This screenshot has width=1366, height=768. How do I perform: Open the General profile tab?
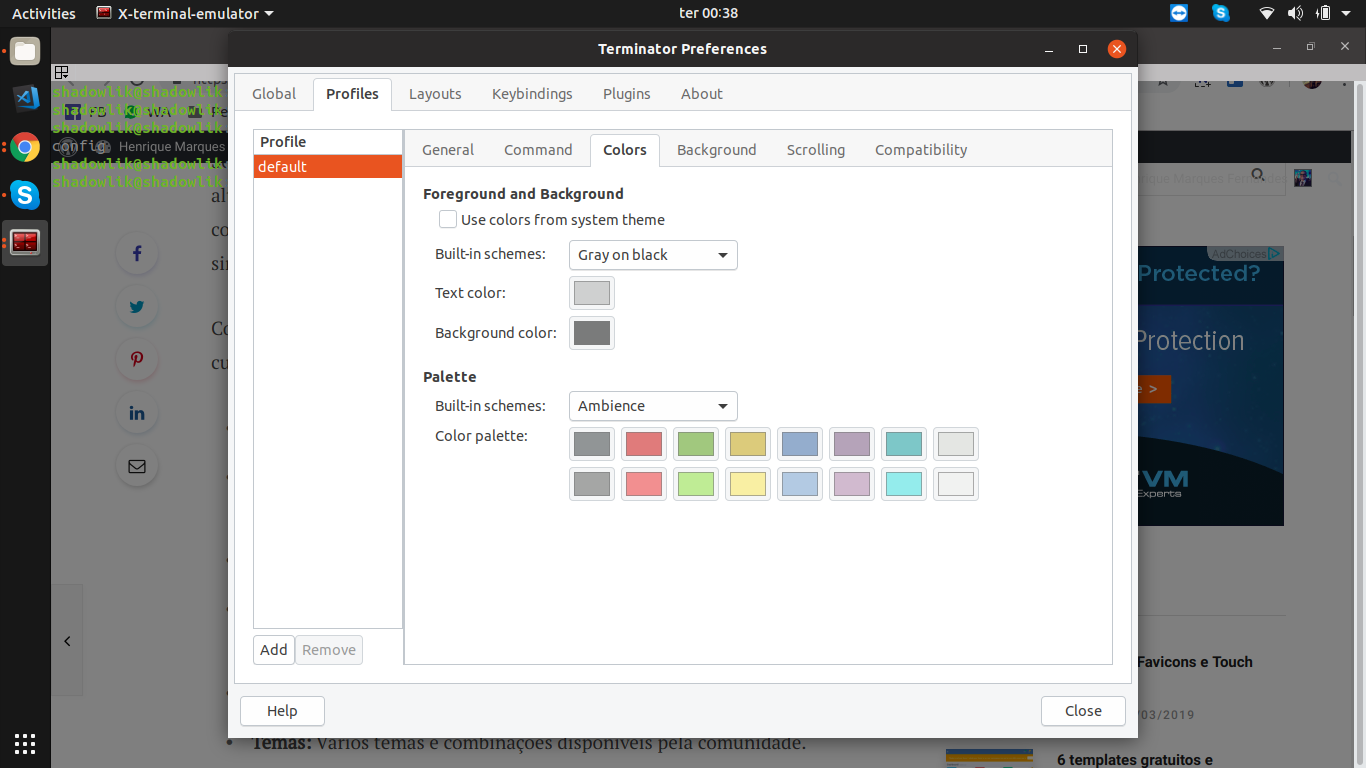click(x=448, y=150)
